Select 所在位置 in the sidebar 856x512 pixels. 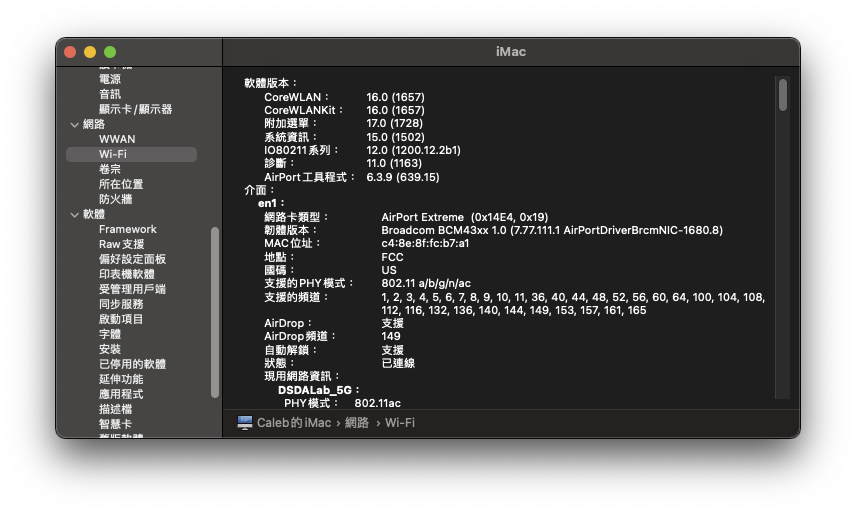(121, 184)
